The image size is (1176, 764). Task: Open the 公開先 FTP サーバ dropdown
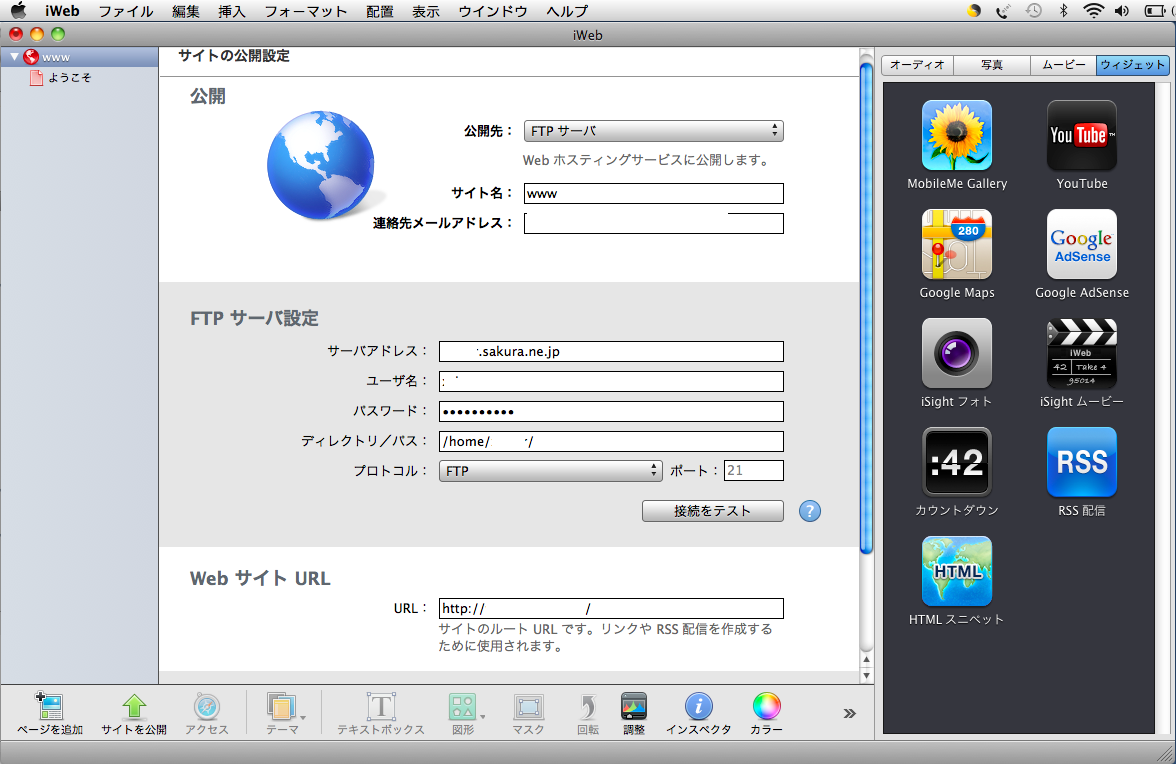click(x=653, y=131)
